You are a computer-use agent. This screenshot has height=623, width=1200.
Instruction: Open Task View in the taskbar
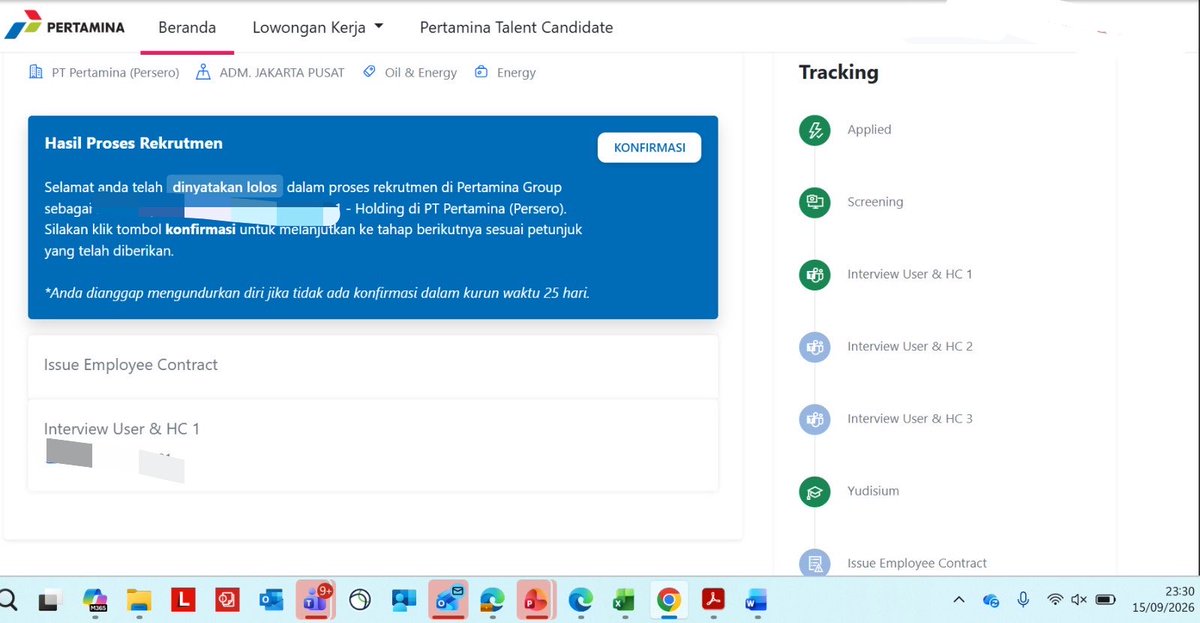point(48,600)
